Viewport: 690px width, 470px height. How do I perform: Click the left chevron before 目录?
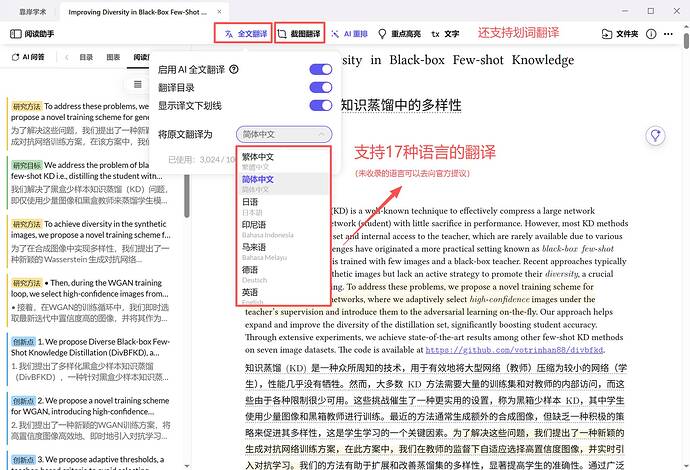[67, 57]
